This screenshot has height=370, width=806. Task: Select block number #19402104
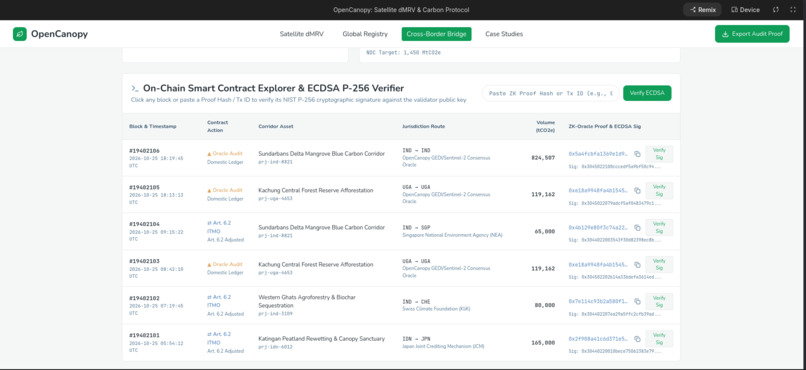point(144,225)
